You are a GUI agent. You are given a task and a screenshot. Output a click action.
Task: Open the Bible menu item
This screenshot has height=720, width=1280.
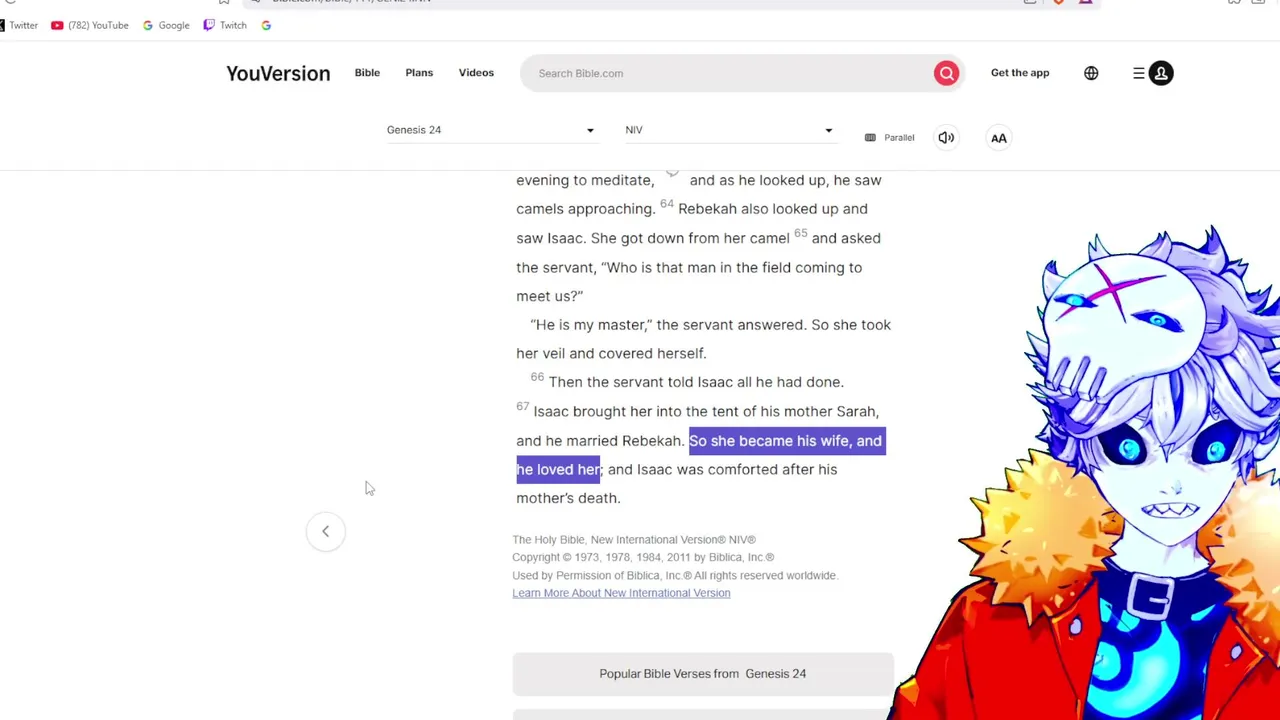pyautogui.click(x=367, y=73)
